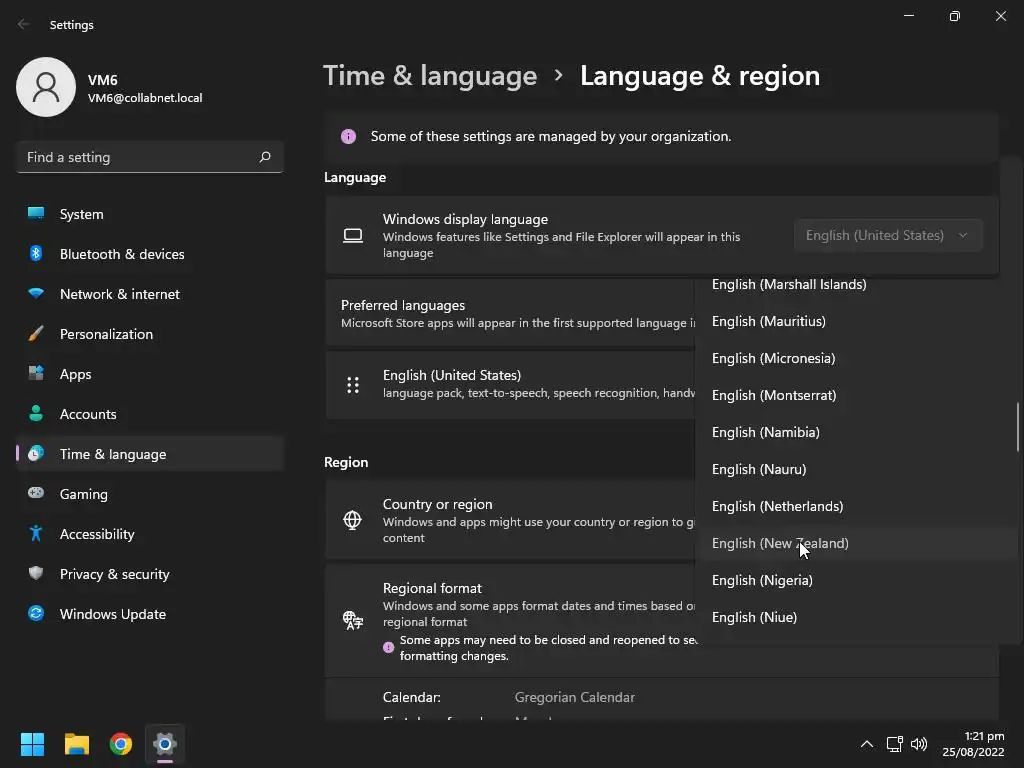The image size is (1024, 768).
Task: Click the Regional format language icon
Action: click(353, 620)
